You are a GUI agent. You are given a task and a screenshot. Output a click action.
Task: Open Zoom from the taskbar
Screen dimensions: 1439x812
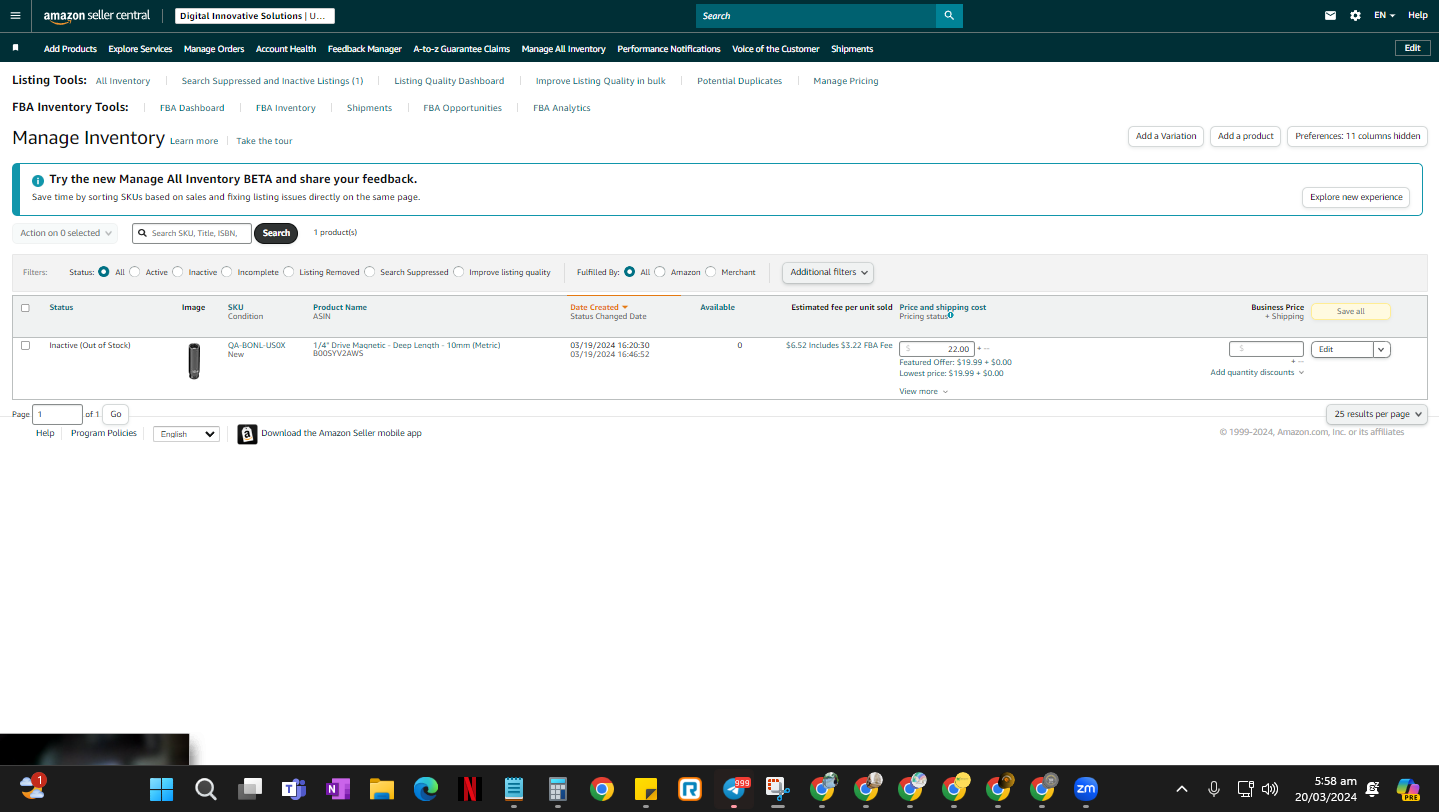tap(1085, 789)
